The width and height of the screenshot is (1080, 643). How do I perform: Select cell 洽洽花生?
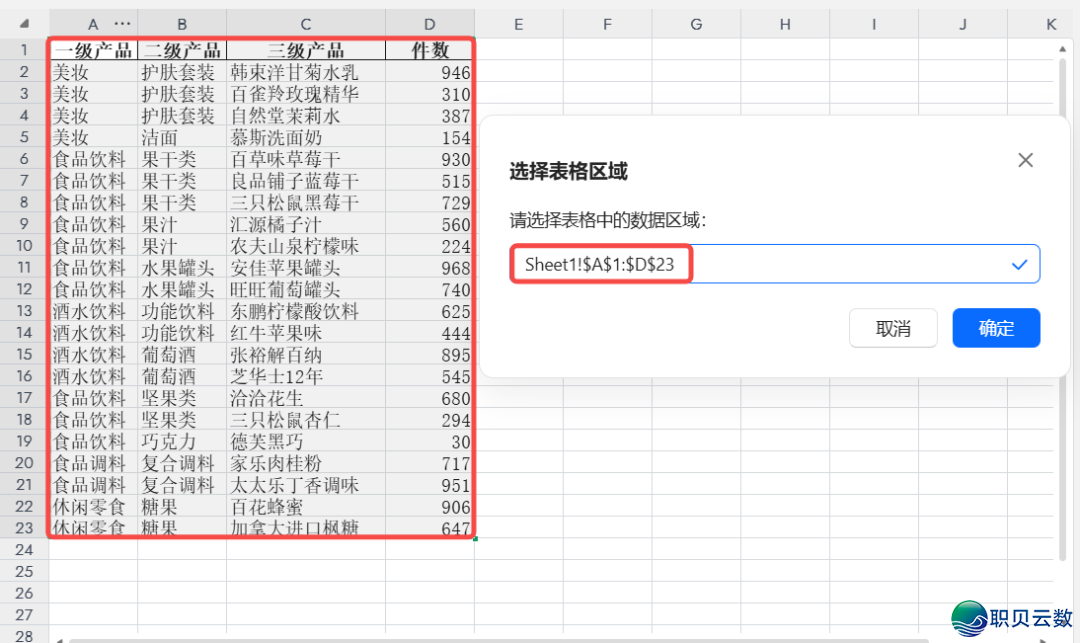pyautogui.click(x=306, y=398)
